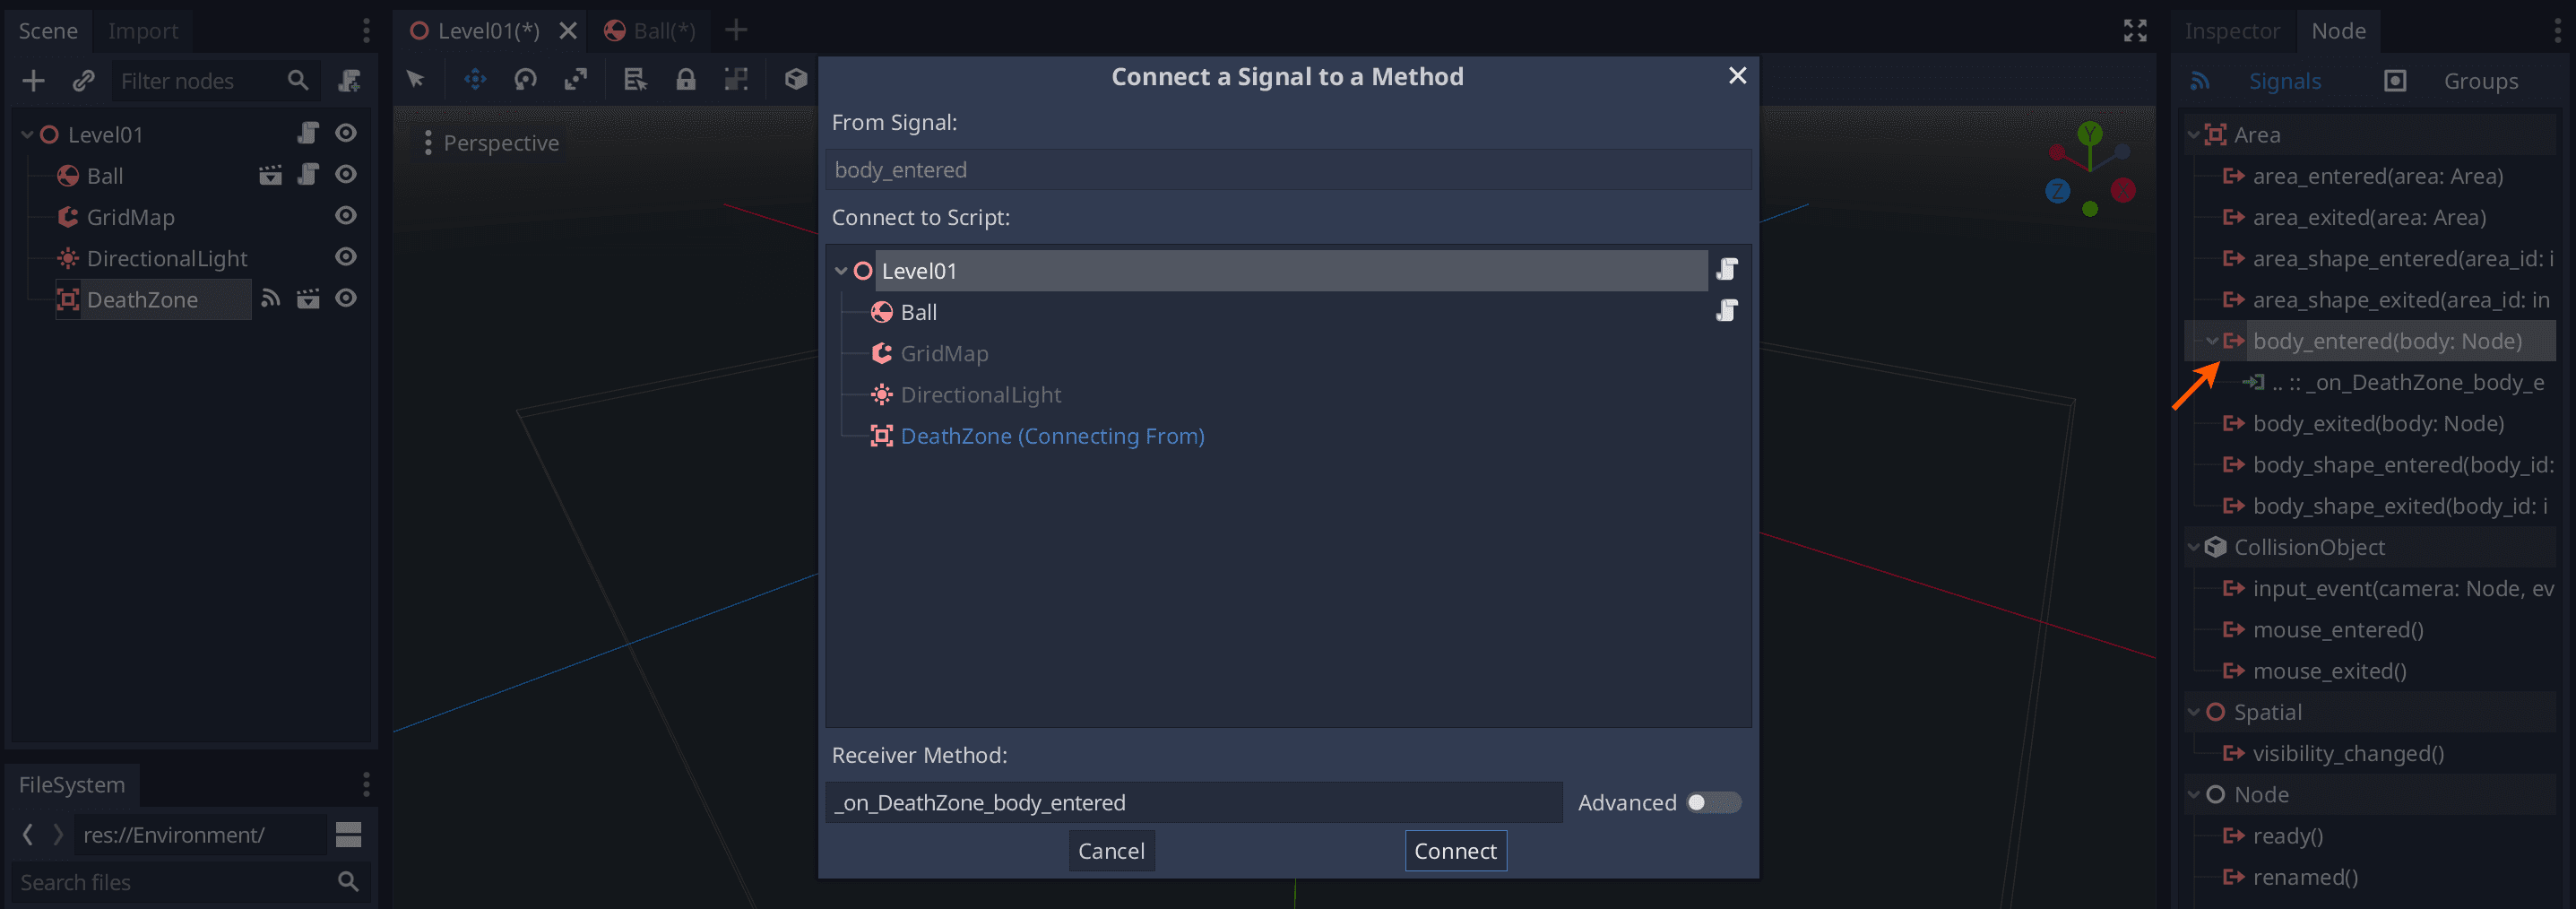Viewport: 2576px width, 909px height.
Task: Collapse the CollisionObject signals section
Action: pyautogui.click(x=2194, y=547)
